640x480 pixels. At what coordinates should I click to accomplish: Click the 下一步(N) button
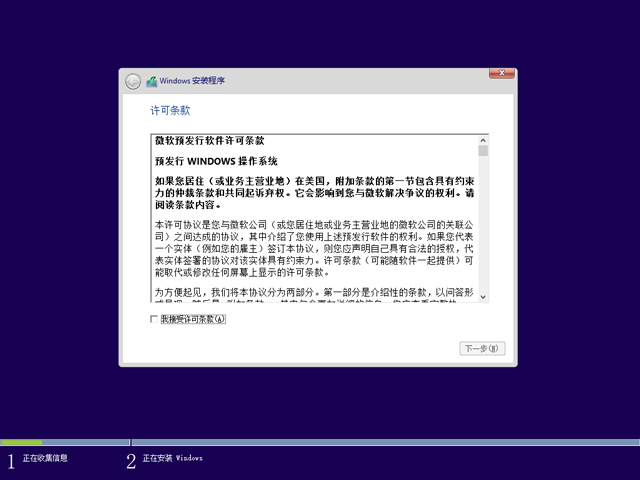482,348
